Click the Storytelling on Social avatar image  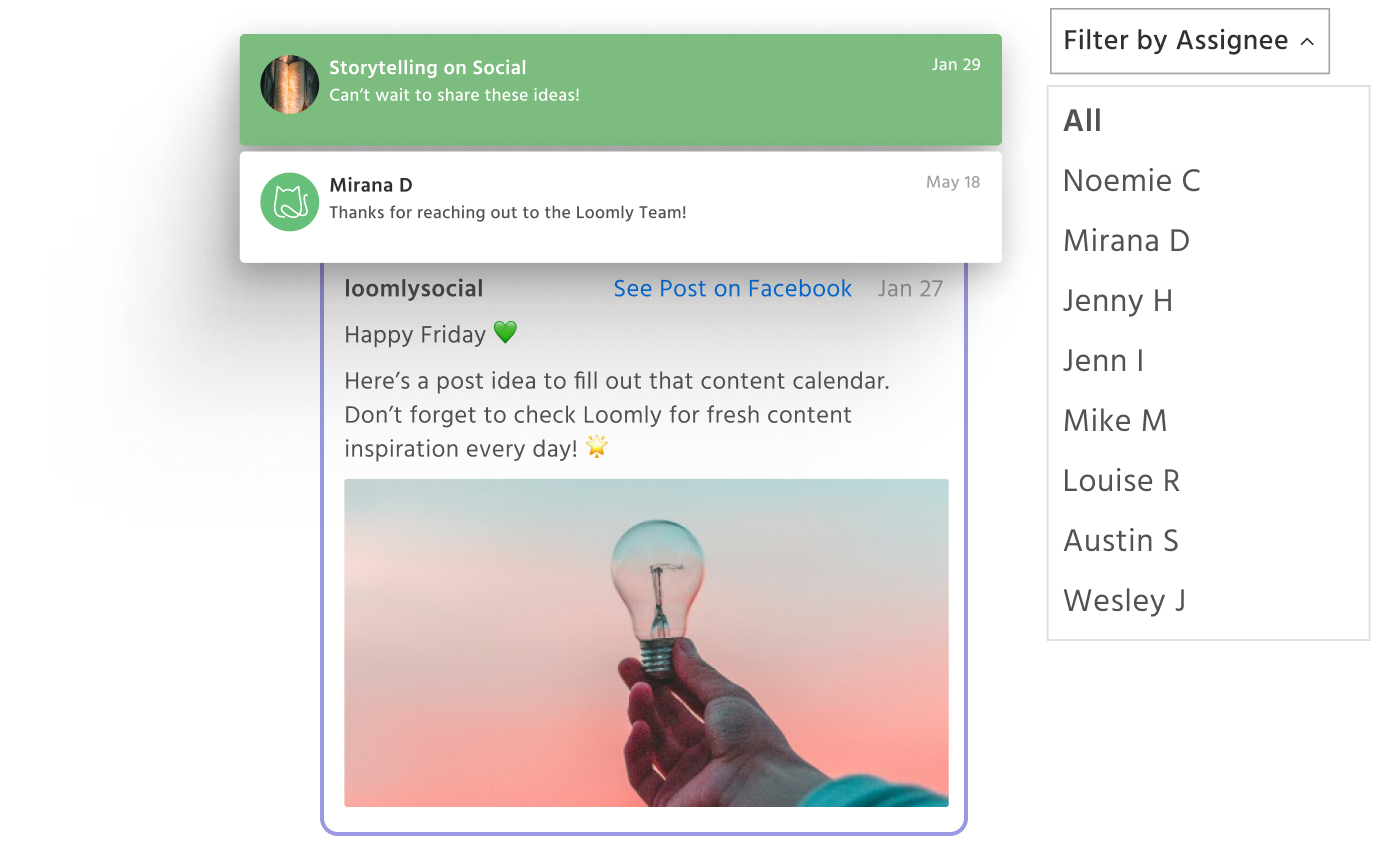coord(290,84)
